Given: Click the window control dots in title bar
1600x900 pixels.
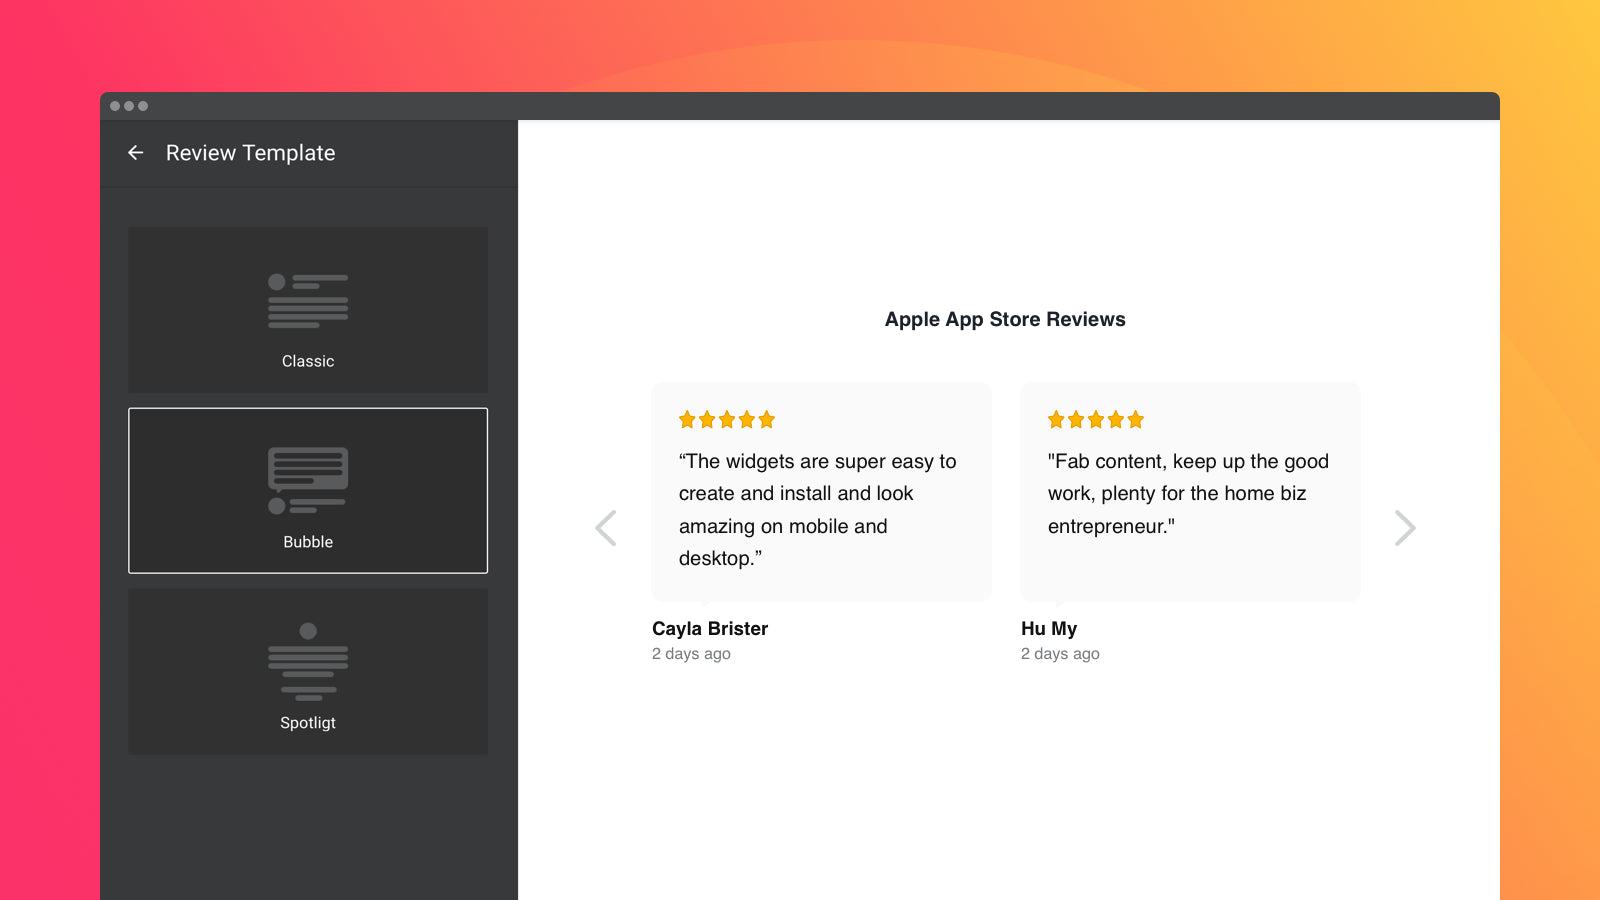Looking at the screenshot, I should pyautogui.click(x=129, y=106).
